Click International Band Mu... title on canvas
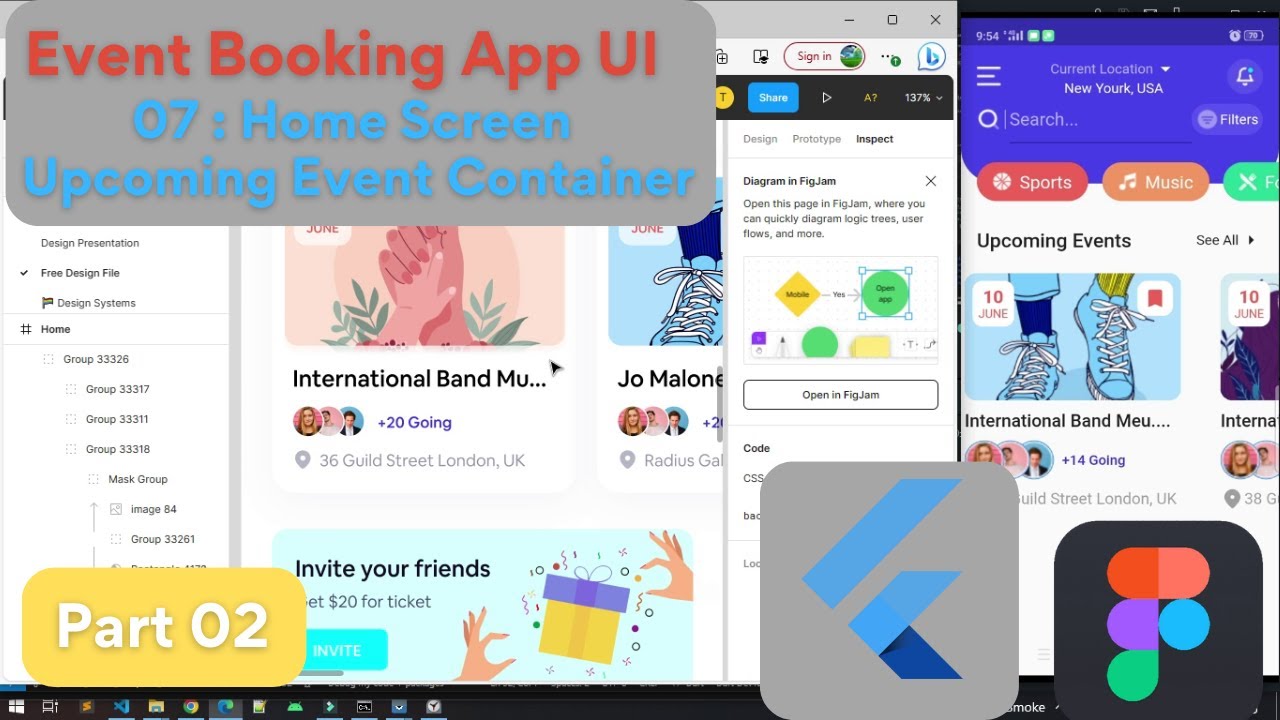Viewport: 1280px width, 720px height. [x=419, y=379]
